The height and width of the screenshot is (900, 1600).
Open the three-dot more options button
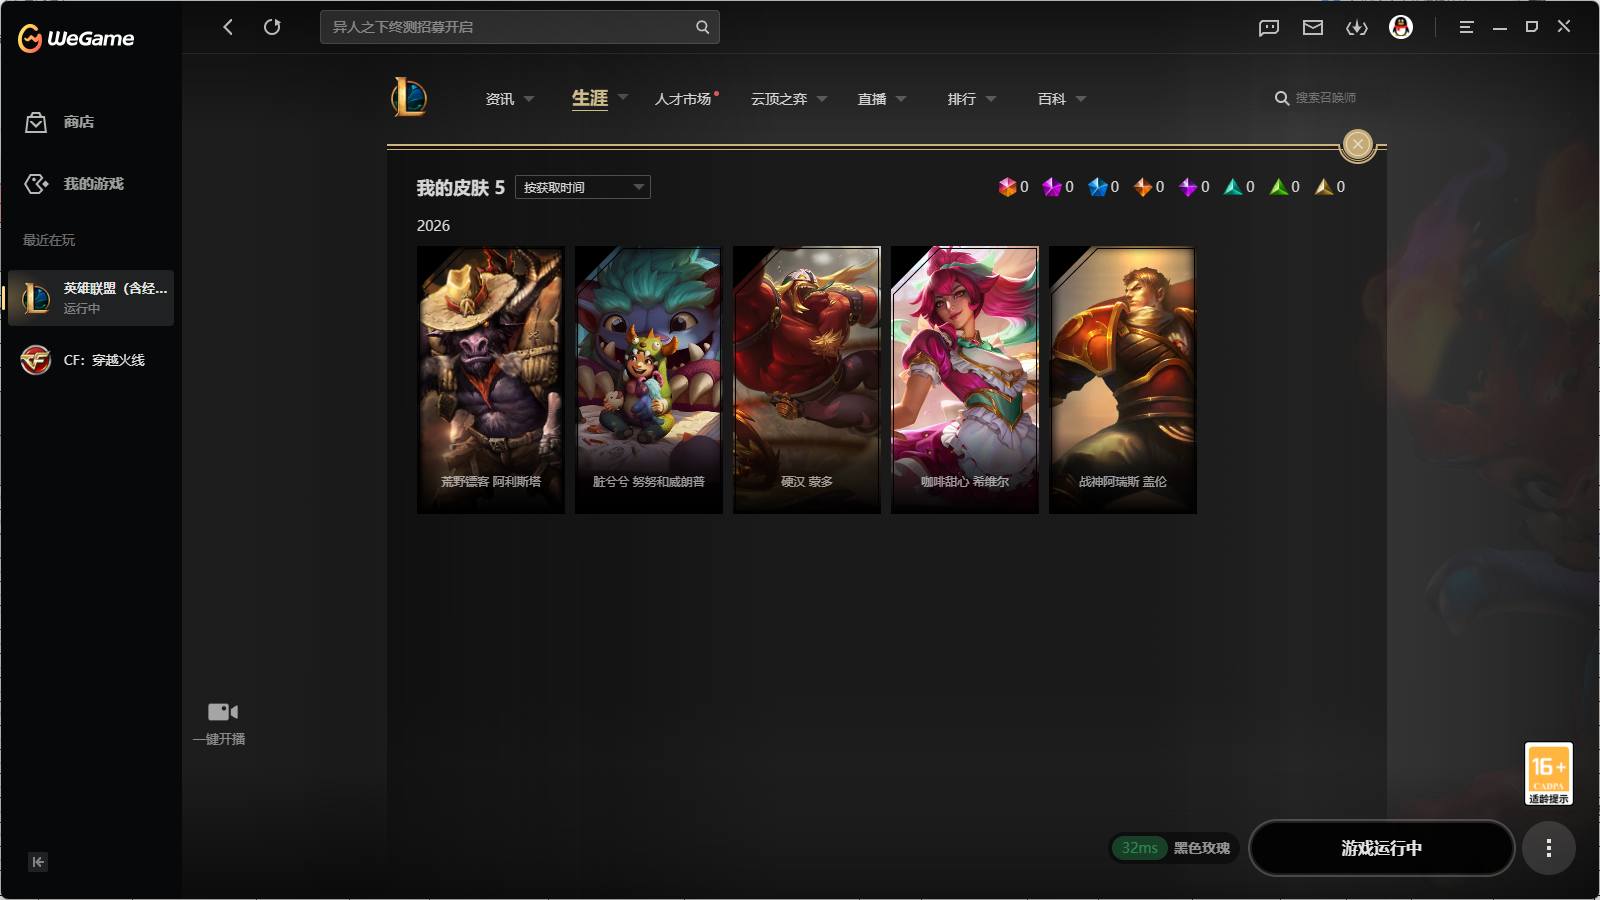coord(1549,848)
